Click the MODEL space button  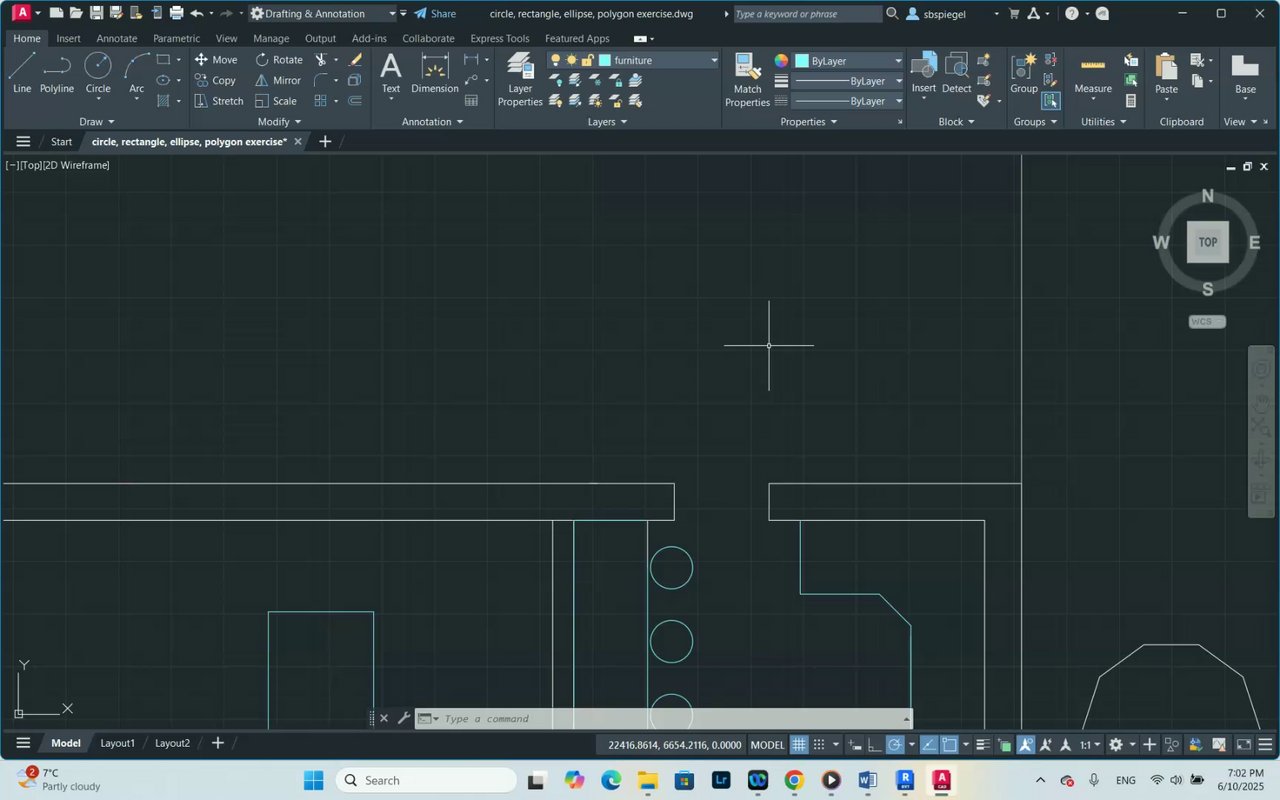(x=768, y=744)
